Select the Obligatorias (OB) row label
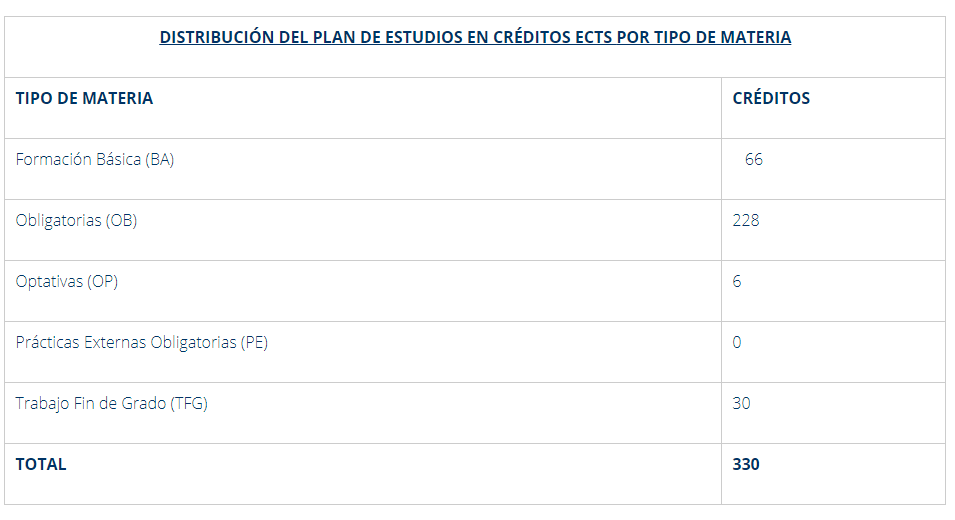 (77, 221)
